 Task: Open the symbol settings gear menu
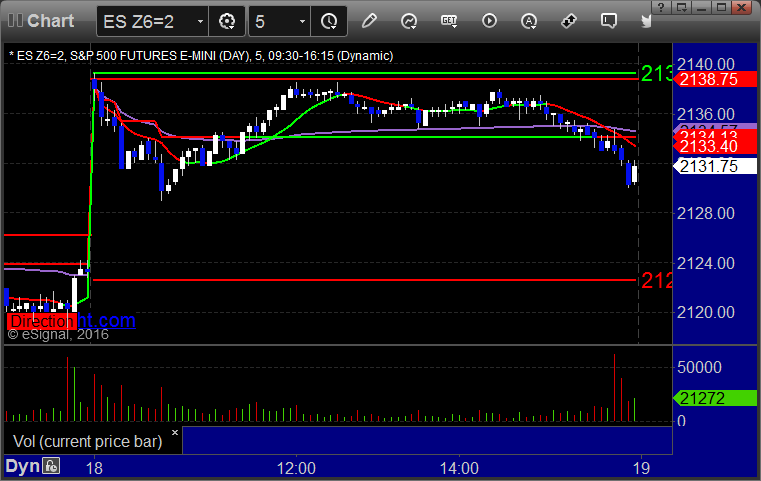(x=227, y=21)
